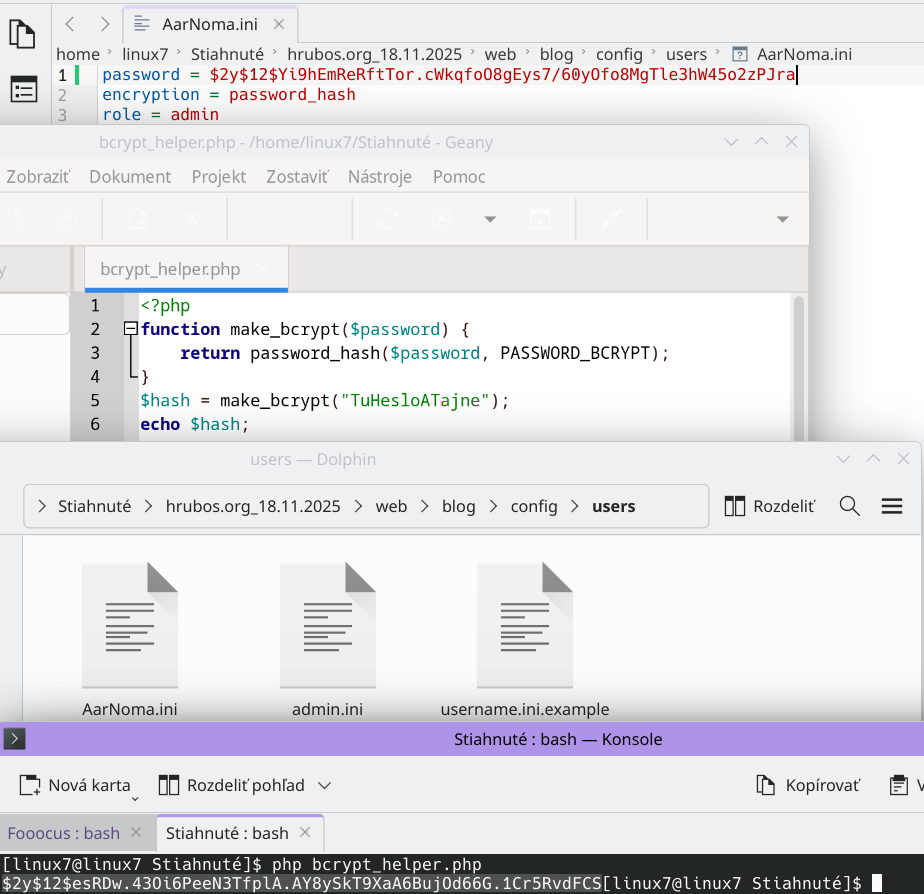Select the admin.ini file icon
The width and height of the screenshot is (924, 894).
(327, 625)
